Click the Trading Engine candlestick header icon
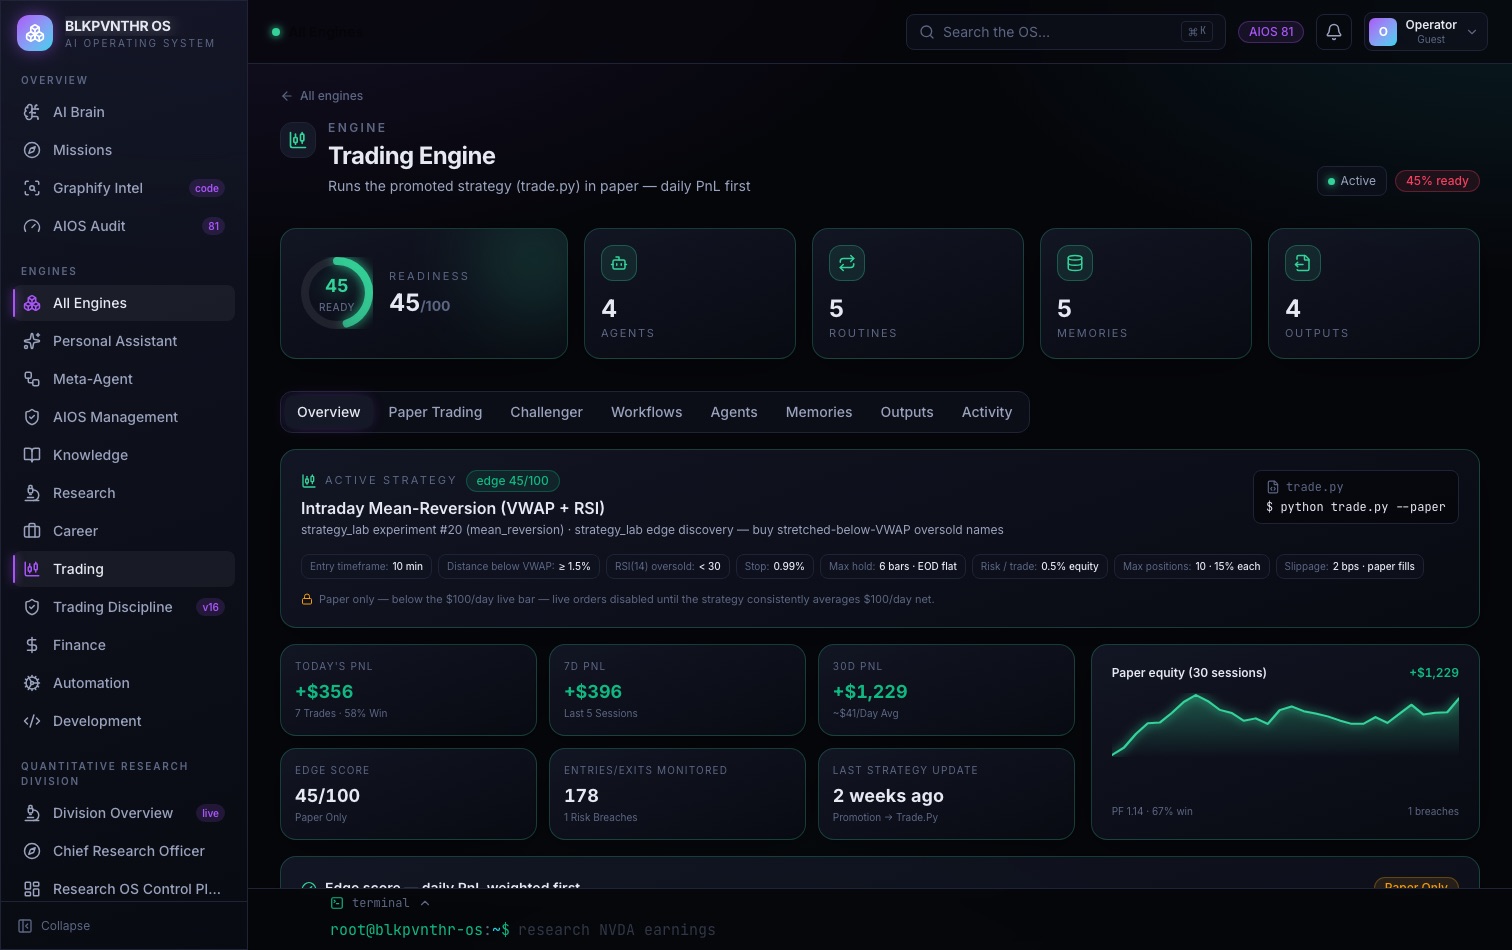Screen dimensions: 1512x950 click(298, 140)
